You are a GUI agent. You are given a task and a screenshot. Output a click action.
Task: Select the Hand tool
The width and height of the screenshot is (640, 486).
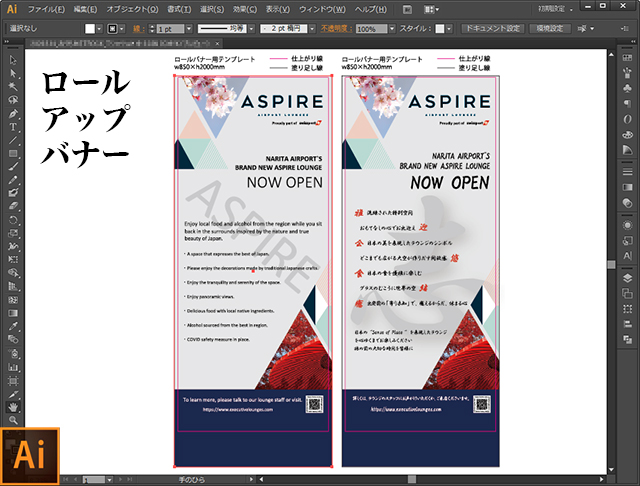tap(13, 407)
